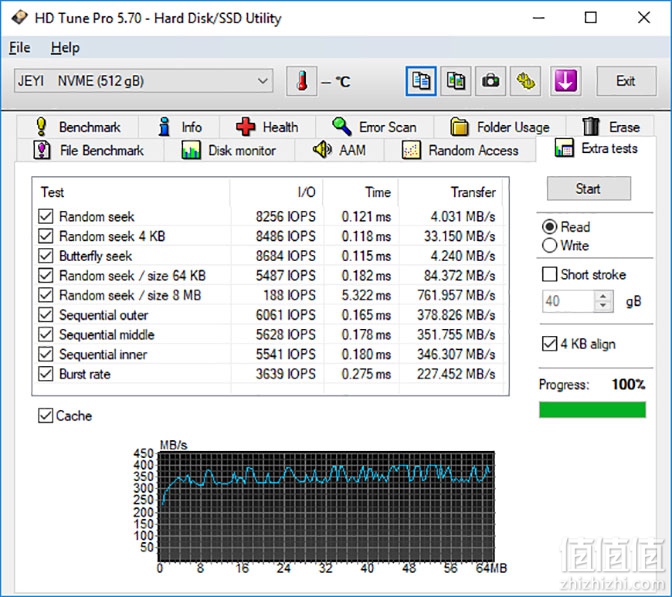Click the Exit button
The height and width of the screenshot is (597, 672).
[626, 81]
